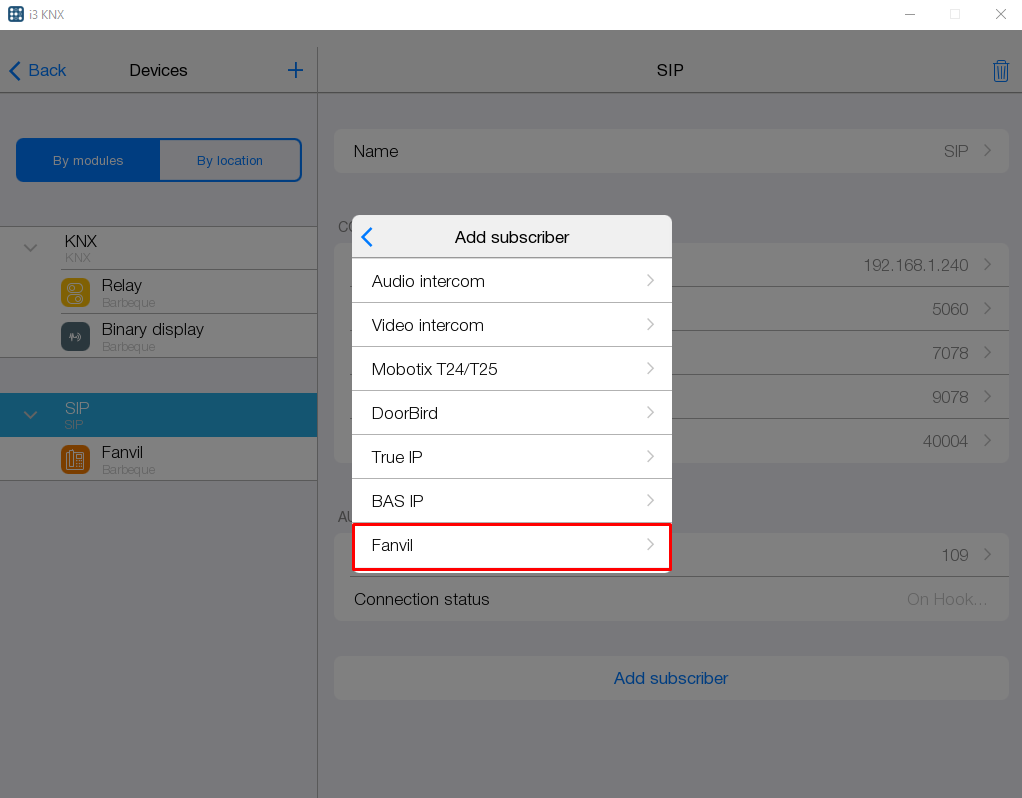Collapse the KNX module group
The height and width of the screenshot is (798, 1022).
[30, 248]
